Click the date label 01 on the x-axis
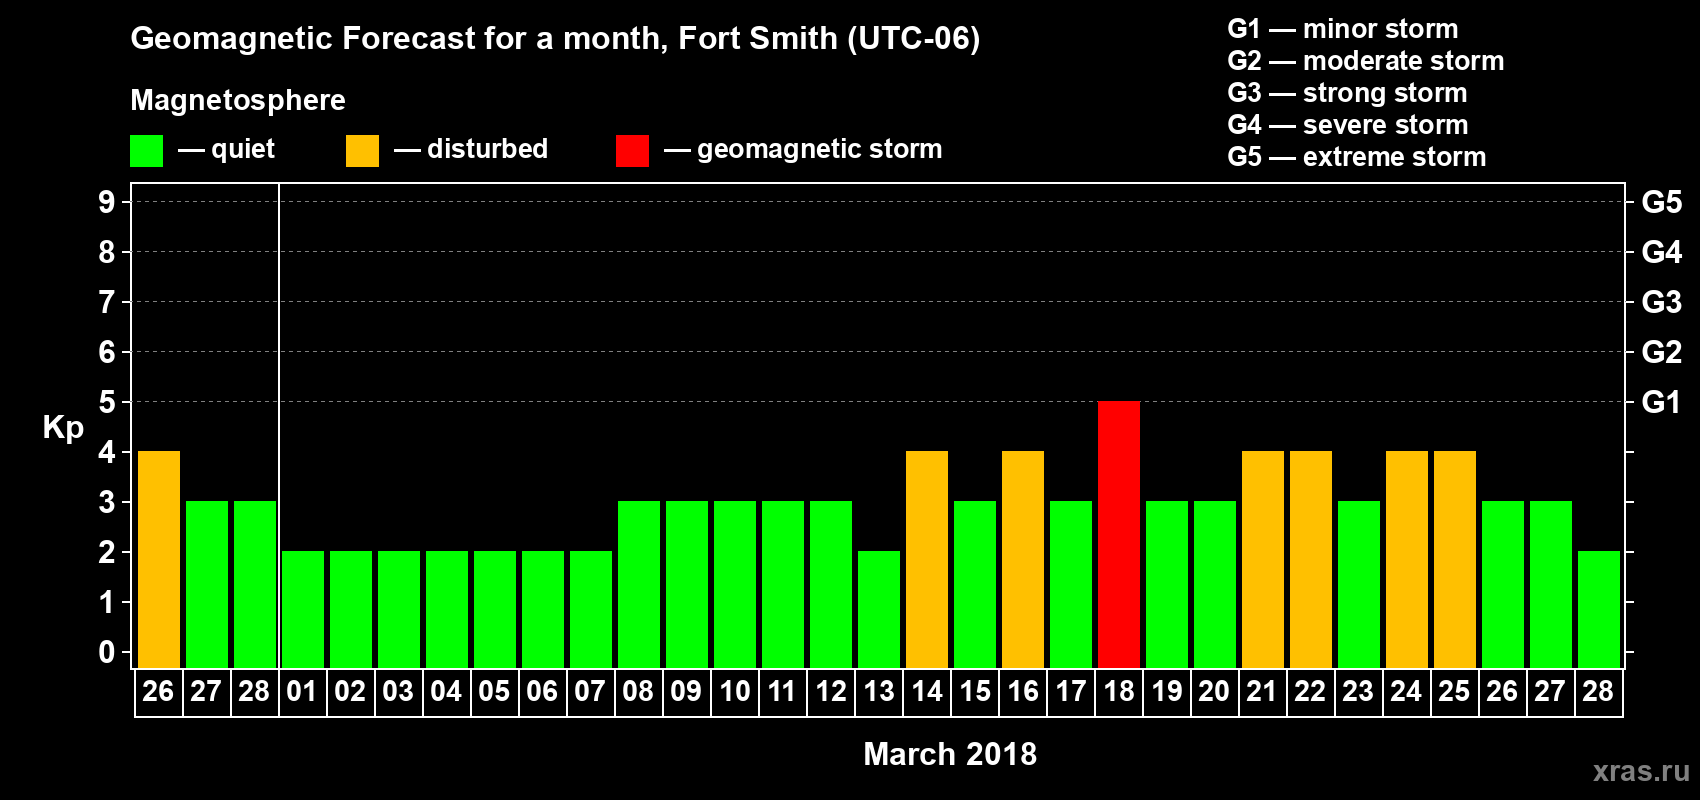Screen dimensions: 1700x800 point(303,692)
